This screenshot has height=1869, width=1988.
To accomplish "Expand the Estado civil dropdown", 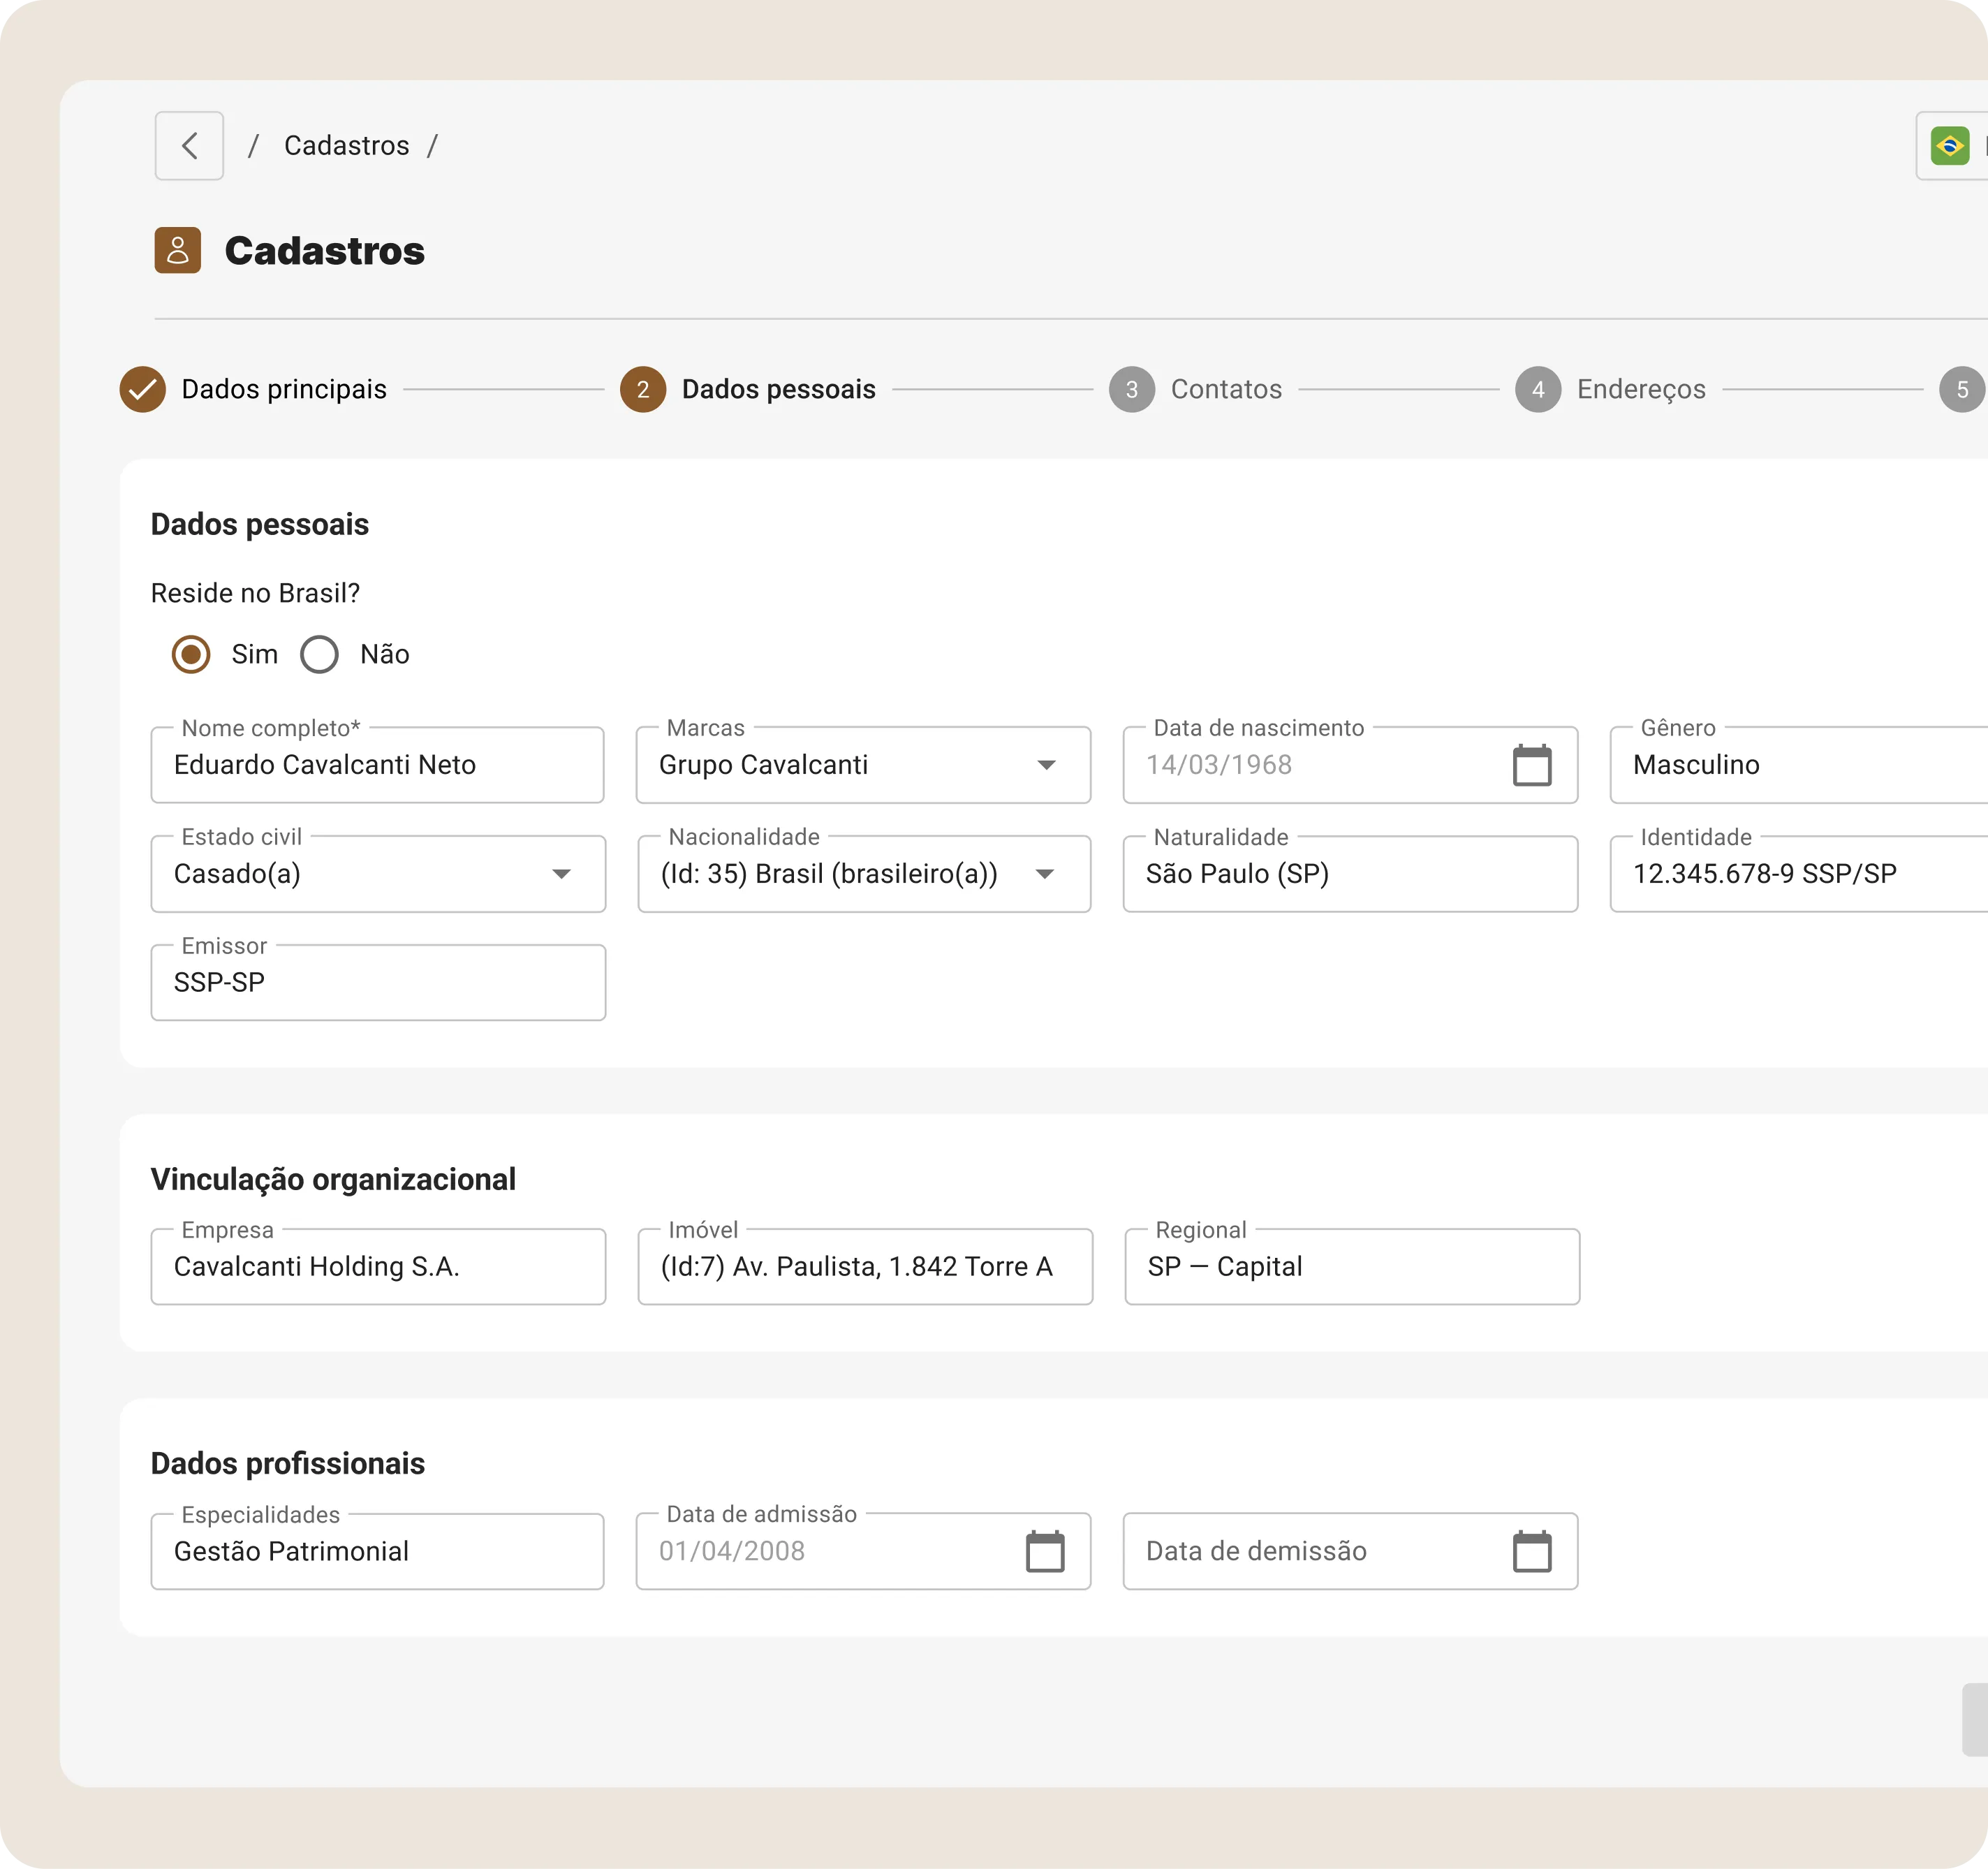I will 561,874.
